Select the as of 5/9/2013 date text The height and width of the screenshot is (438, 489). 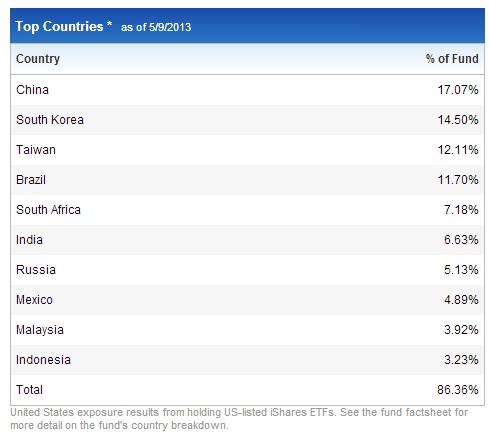[156, 27]
